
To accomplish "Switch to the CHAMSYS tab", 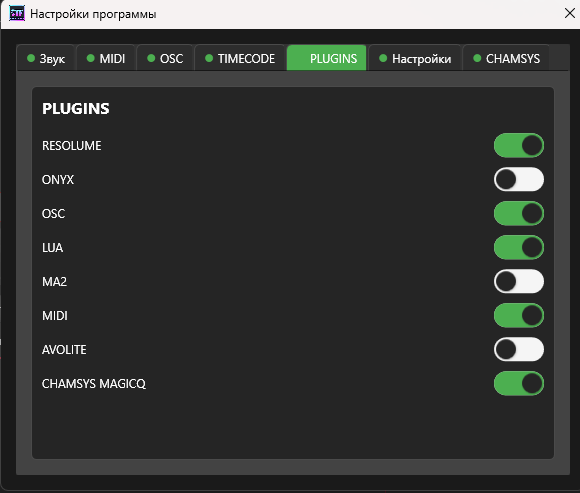I will (x=506, y=58).
